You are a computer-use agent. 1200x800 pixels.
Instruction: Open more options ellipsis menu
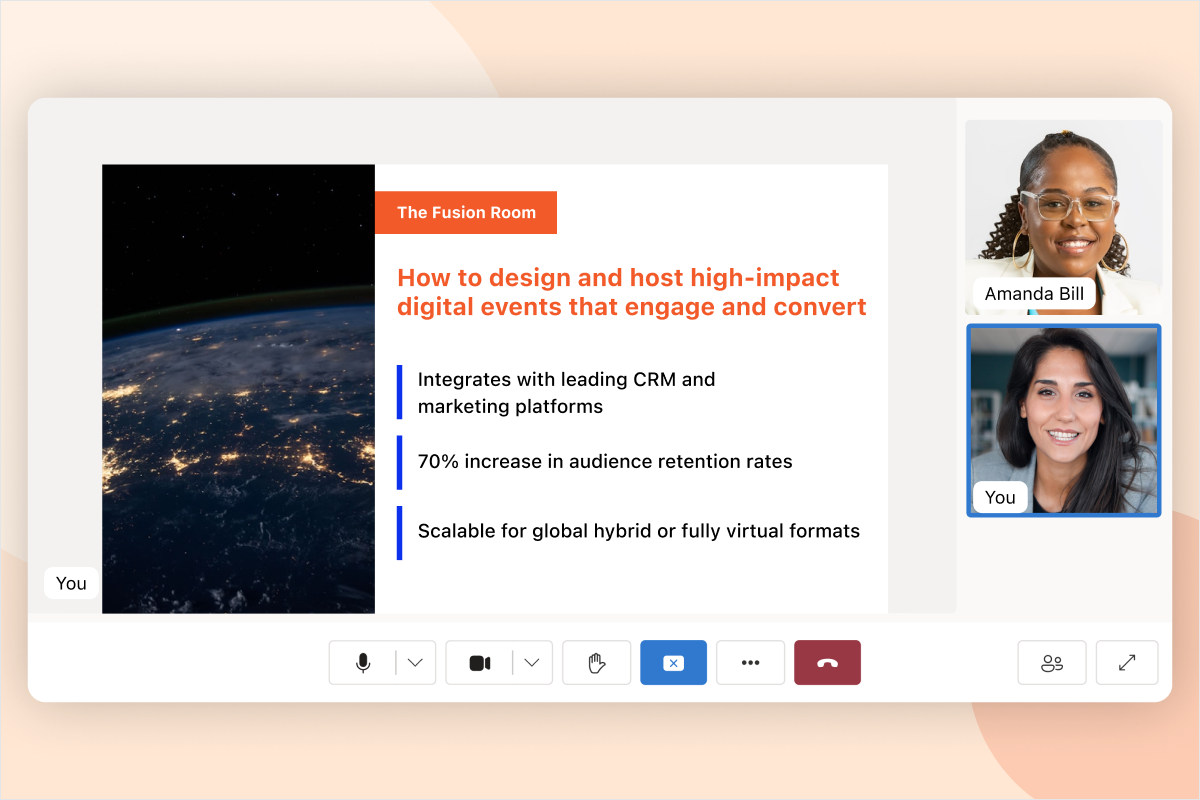tap(751, 663)
